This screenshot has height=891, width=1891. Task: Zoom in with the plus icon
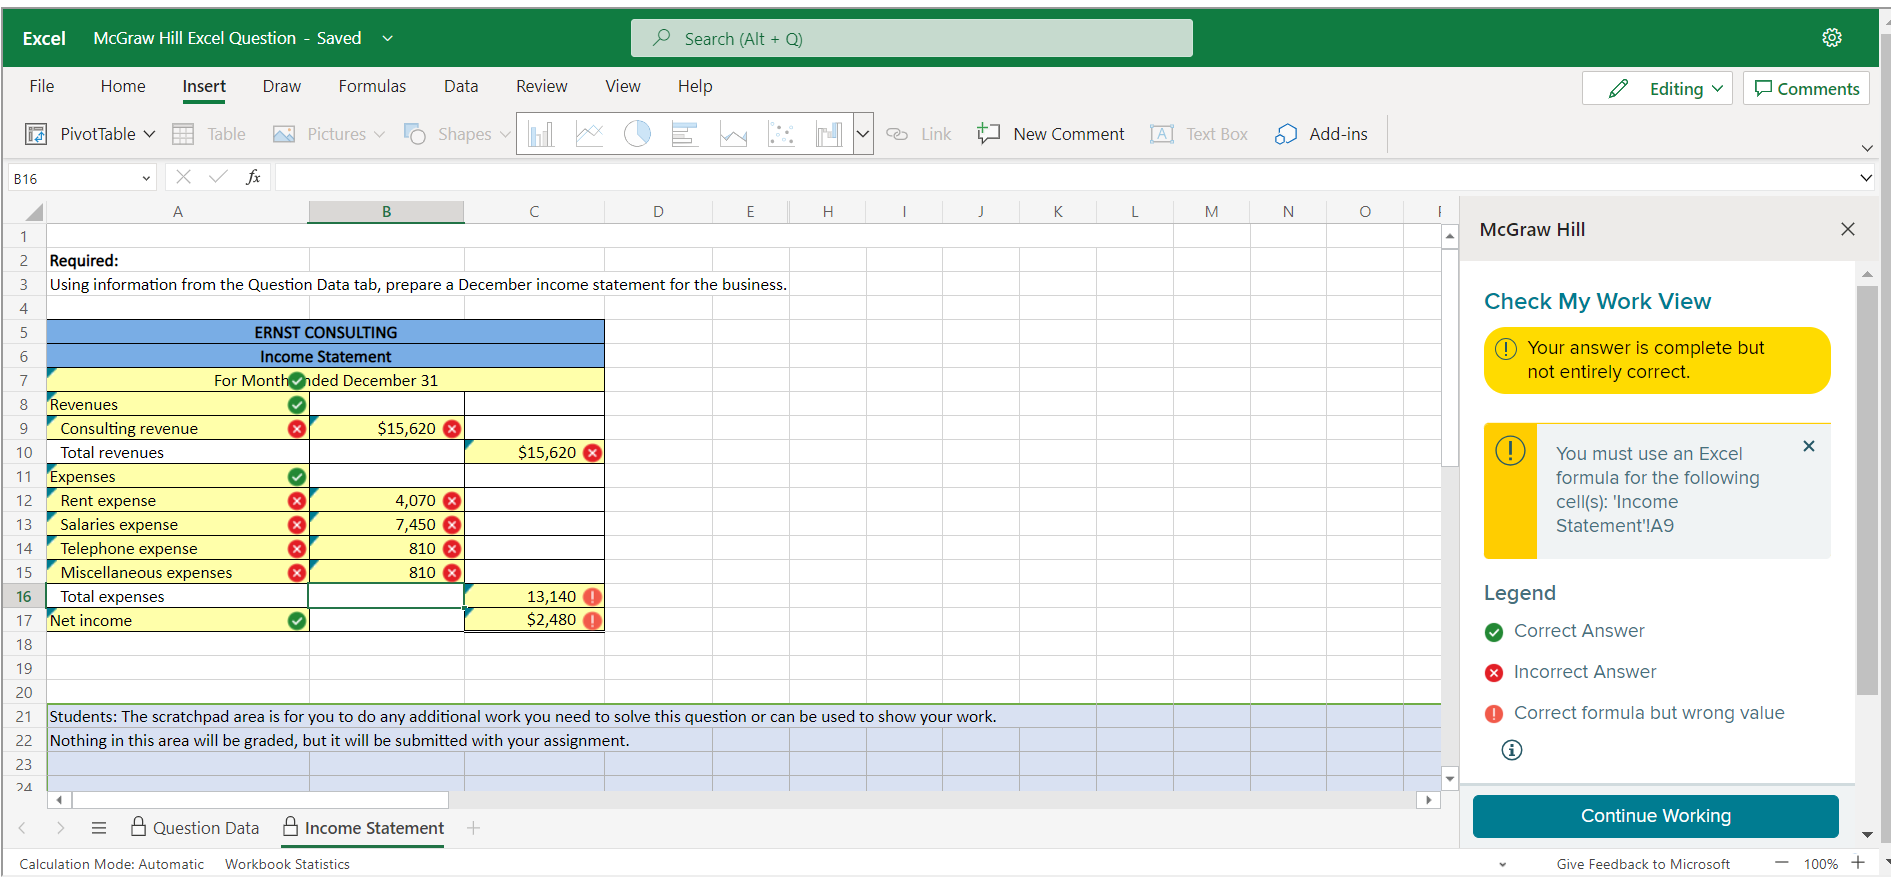tap(1858, 863)
